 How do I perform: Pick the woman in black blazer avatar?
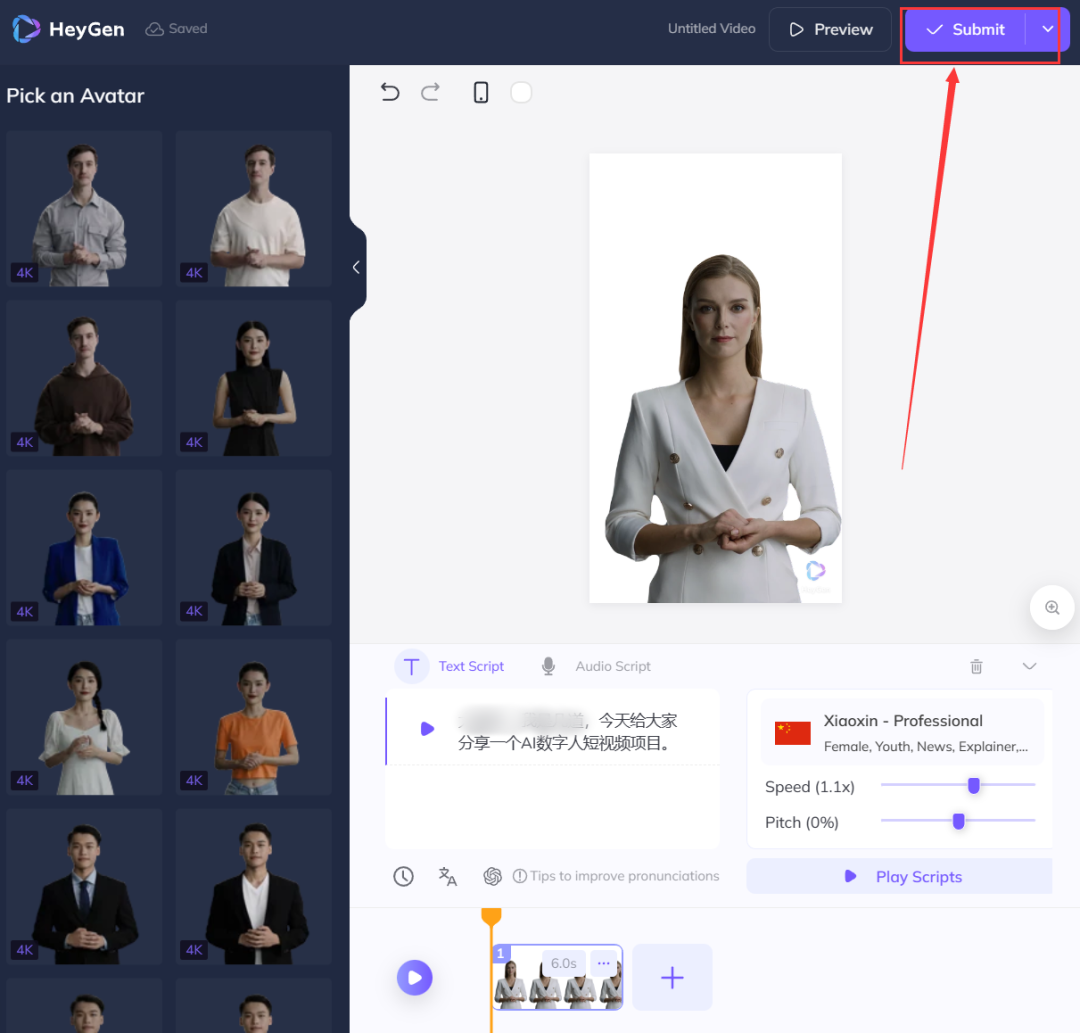(253, 547)
